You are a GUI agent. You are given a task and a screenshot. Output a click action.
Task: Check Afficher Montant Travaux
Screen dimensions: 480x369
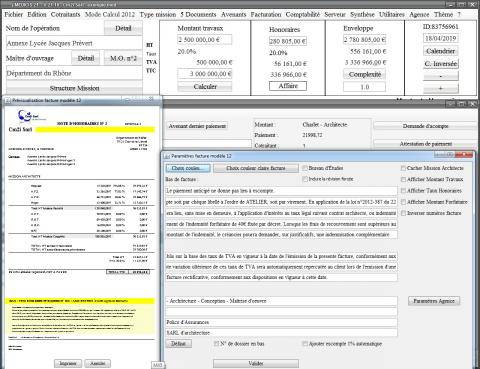point(403,179)
